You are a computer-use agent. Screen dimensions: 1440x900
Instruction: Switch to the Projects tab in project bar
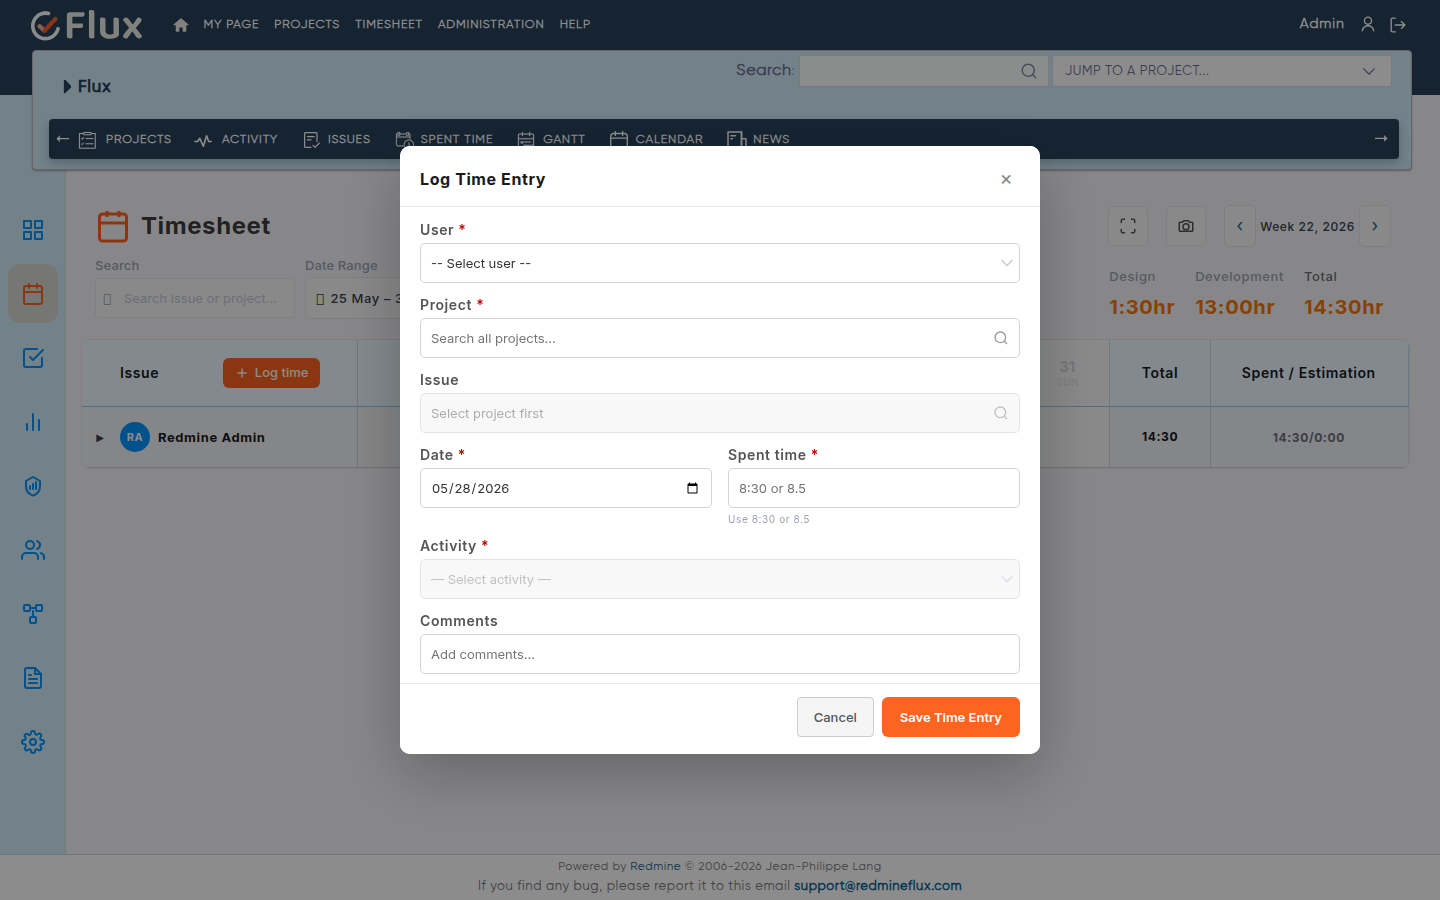(125, 139)
